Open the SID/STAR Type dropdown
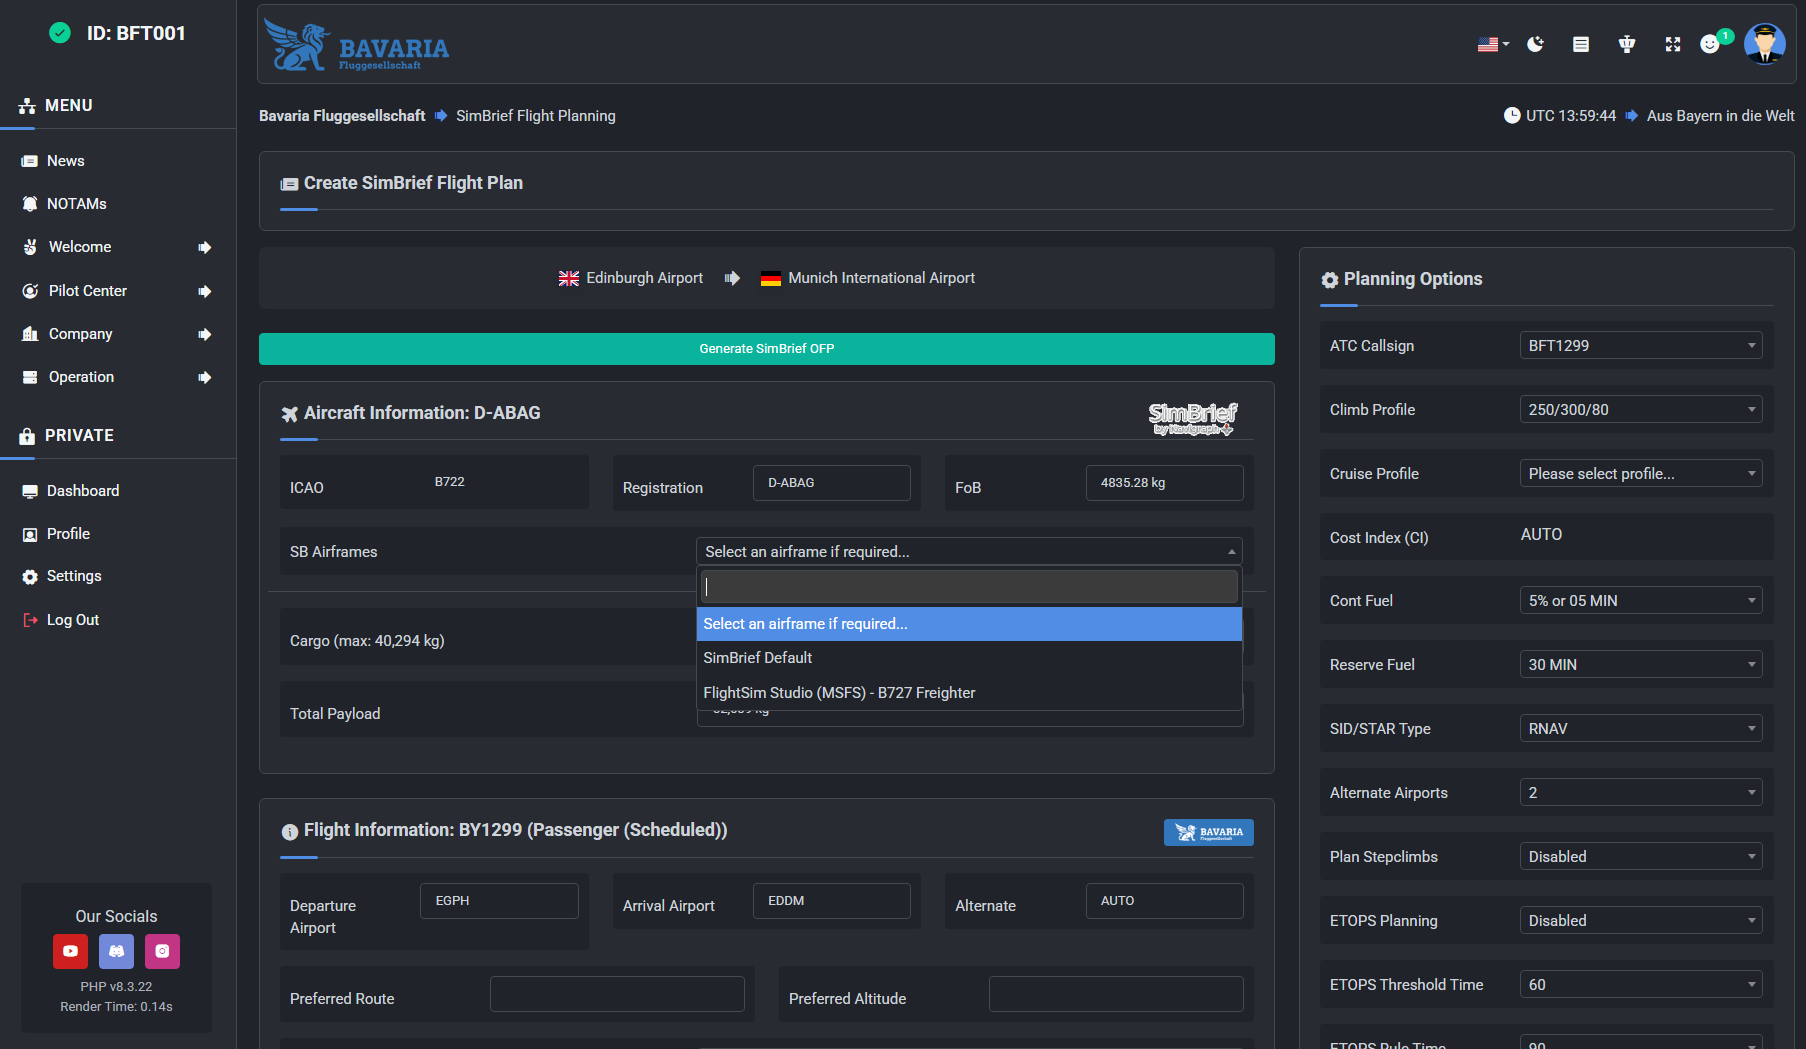 (1641, 729)
